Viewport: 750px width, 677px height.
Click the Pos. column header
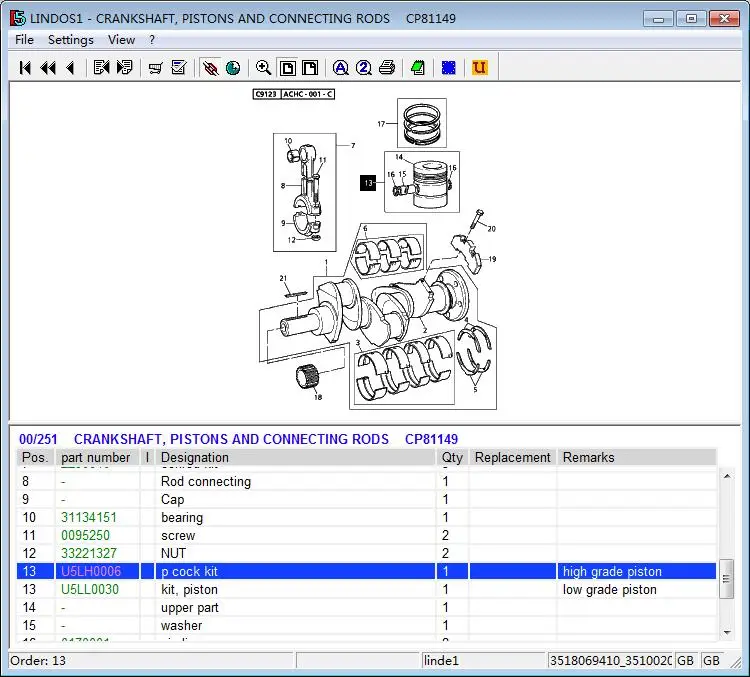pyautogui.click(x=35, y=457)
